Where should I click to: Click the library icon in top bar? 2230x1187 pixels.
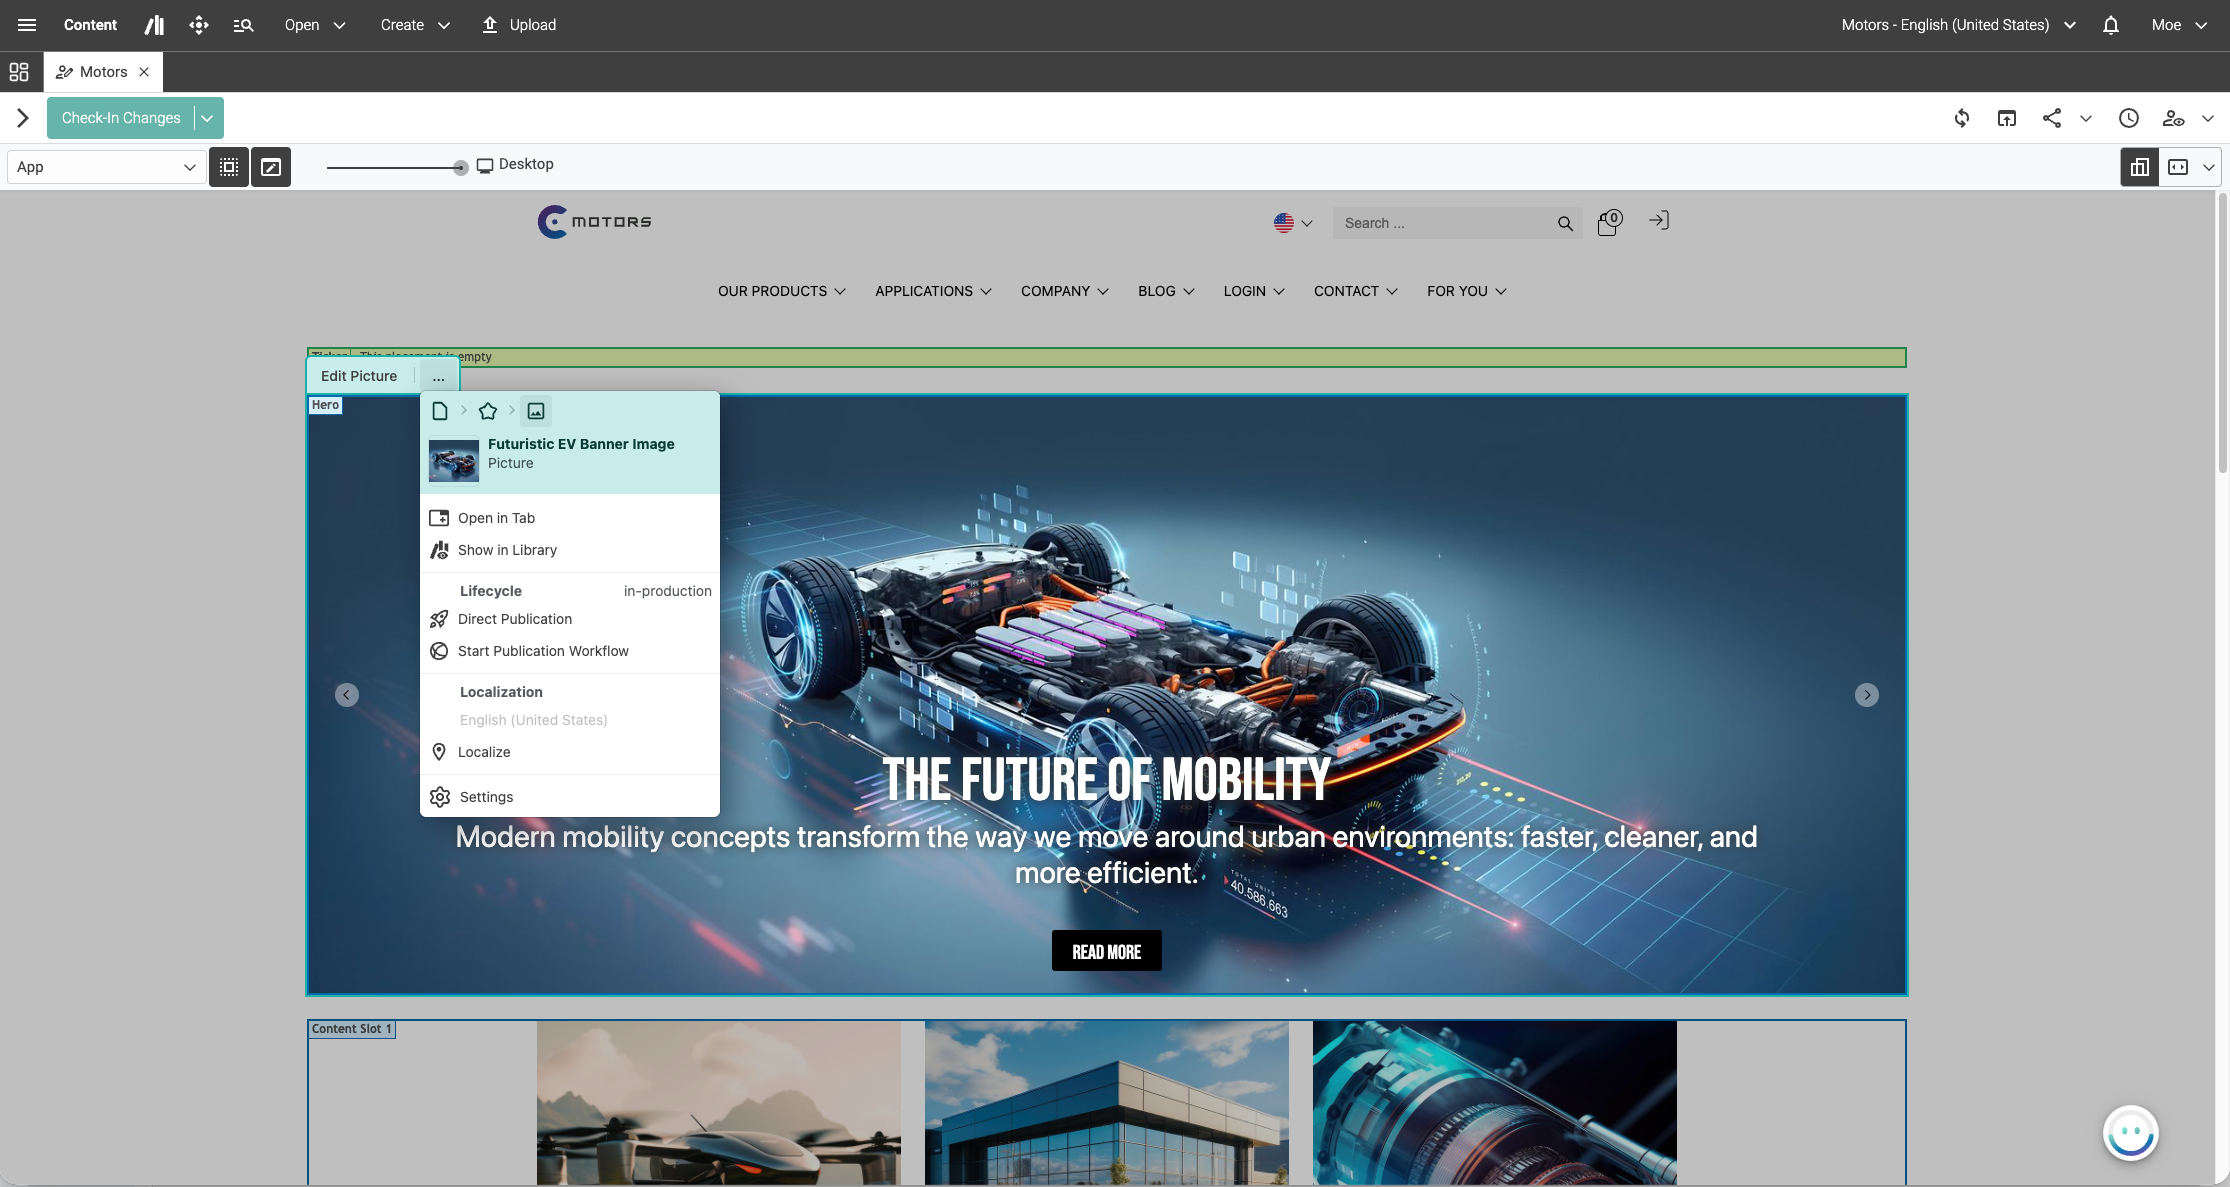tap(154, 25)
